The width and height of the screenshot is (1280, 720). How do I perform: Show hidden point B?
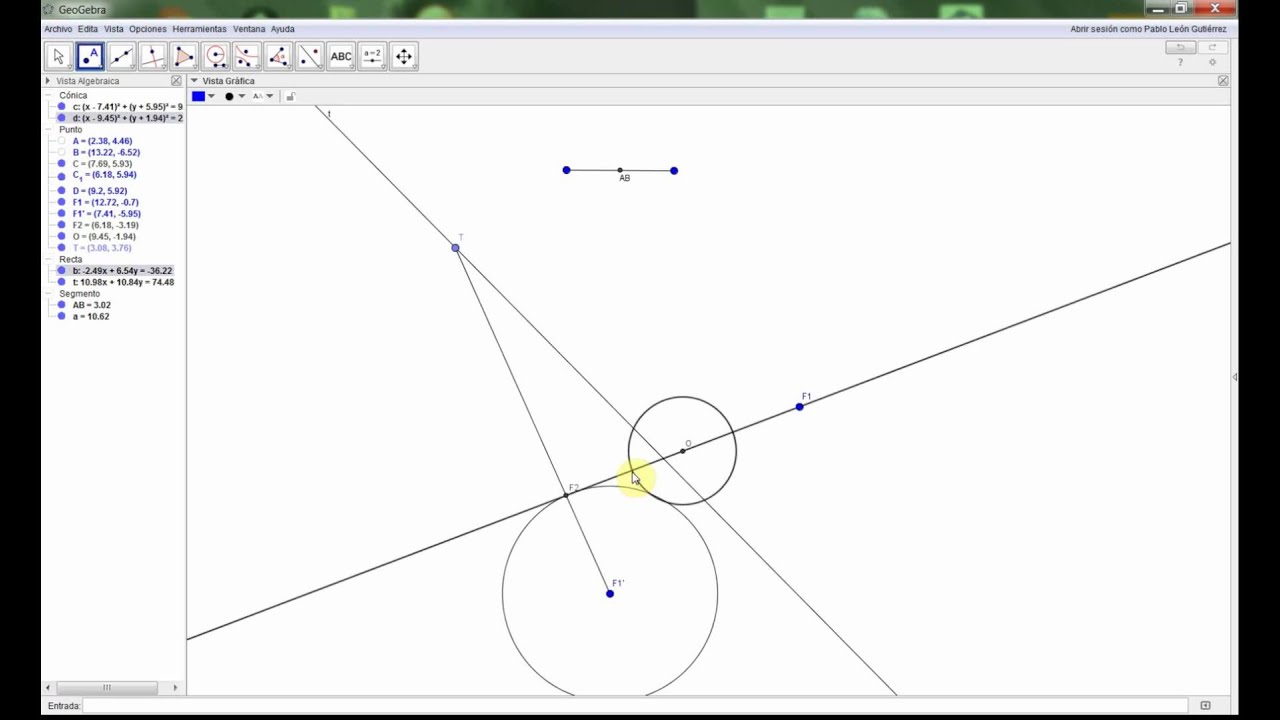(62, 153)
